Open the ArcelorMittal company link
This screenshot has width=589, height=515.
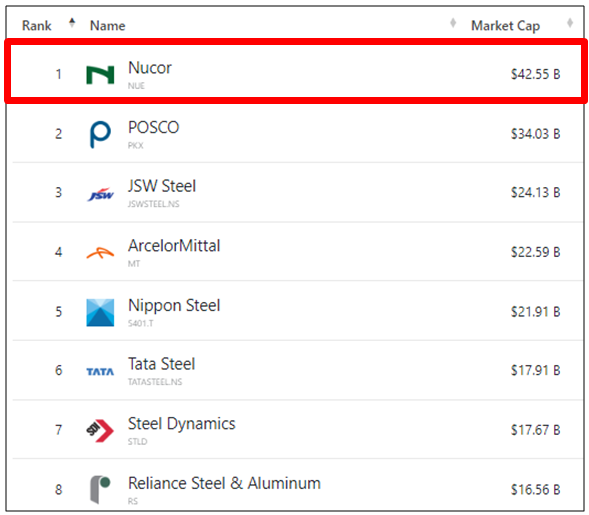174,246
